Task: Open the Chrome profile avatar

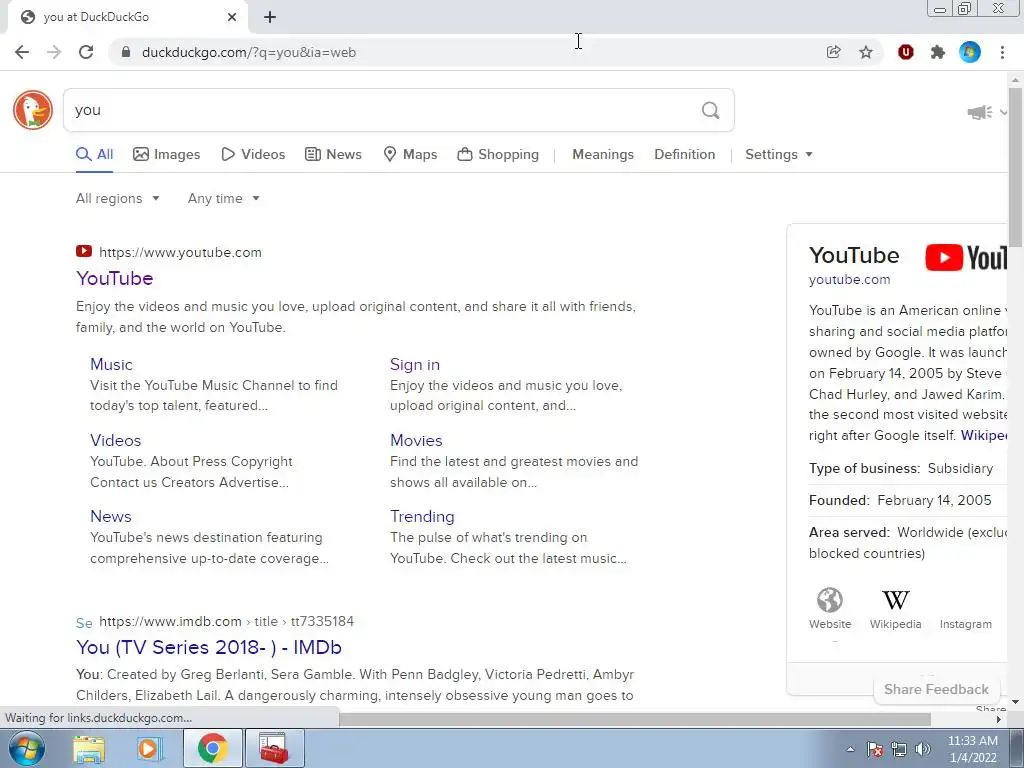Action: click(970, 52)
